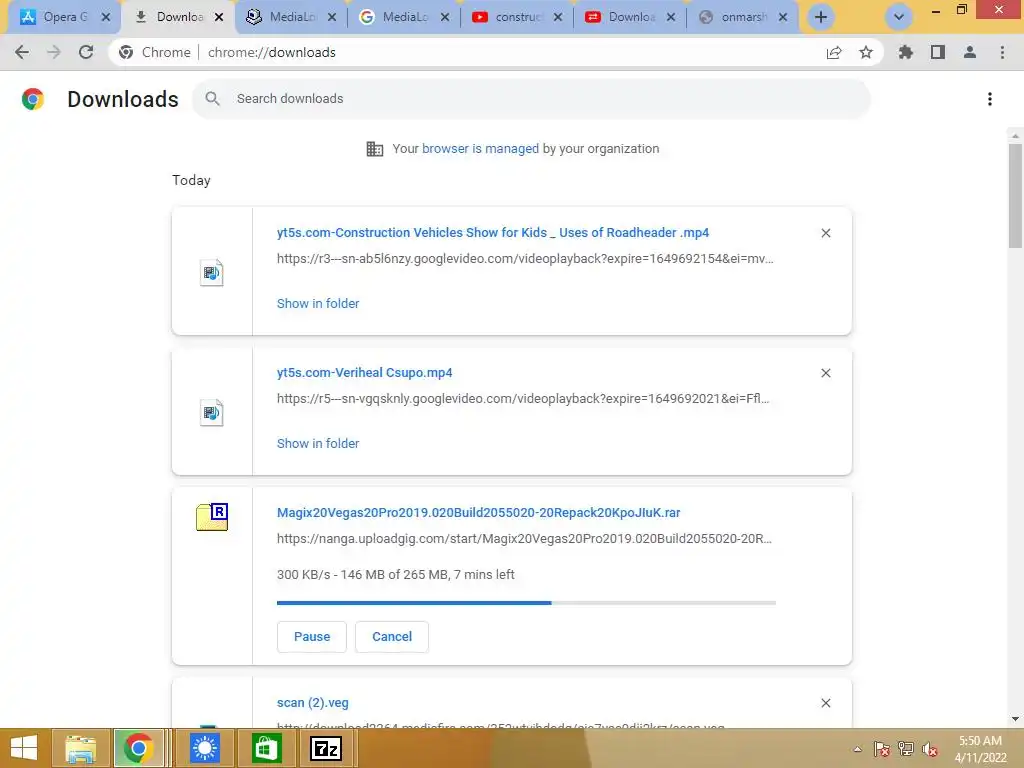This screenshot has width=1024, height=768.
Task: Reload the downloads page
Action: (x=86, y=52)
